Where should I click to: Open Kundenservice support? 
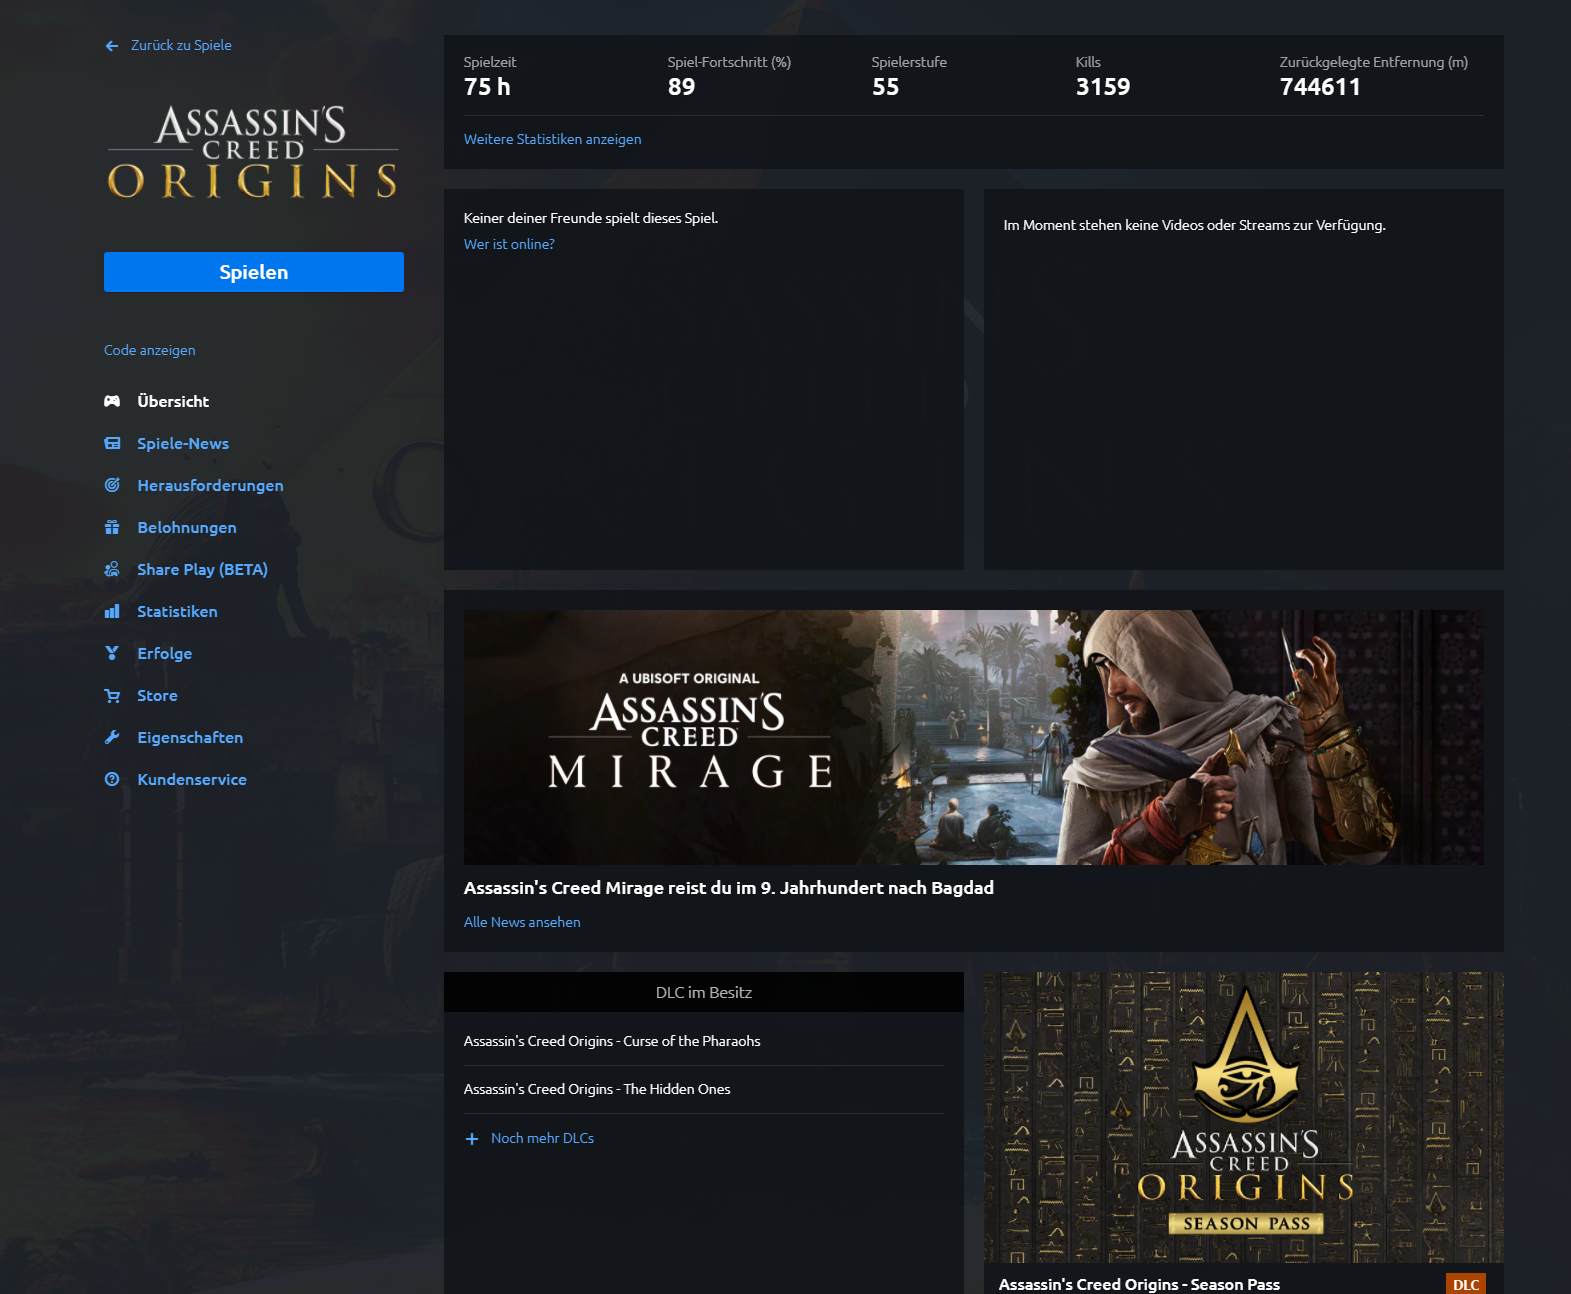[x=192, y=779]
